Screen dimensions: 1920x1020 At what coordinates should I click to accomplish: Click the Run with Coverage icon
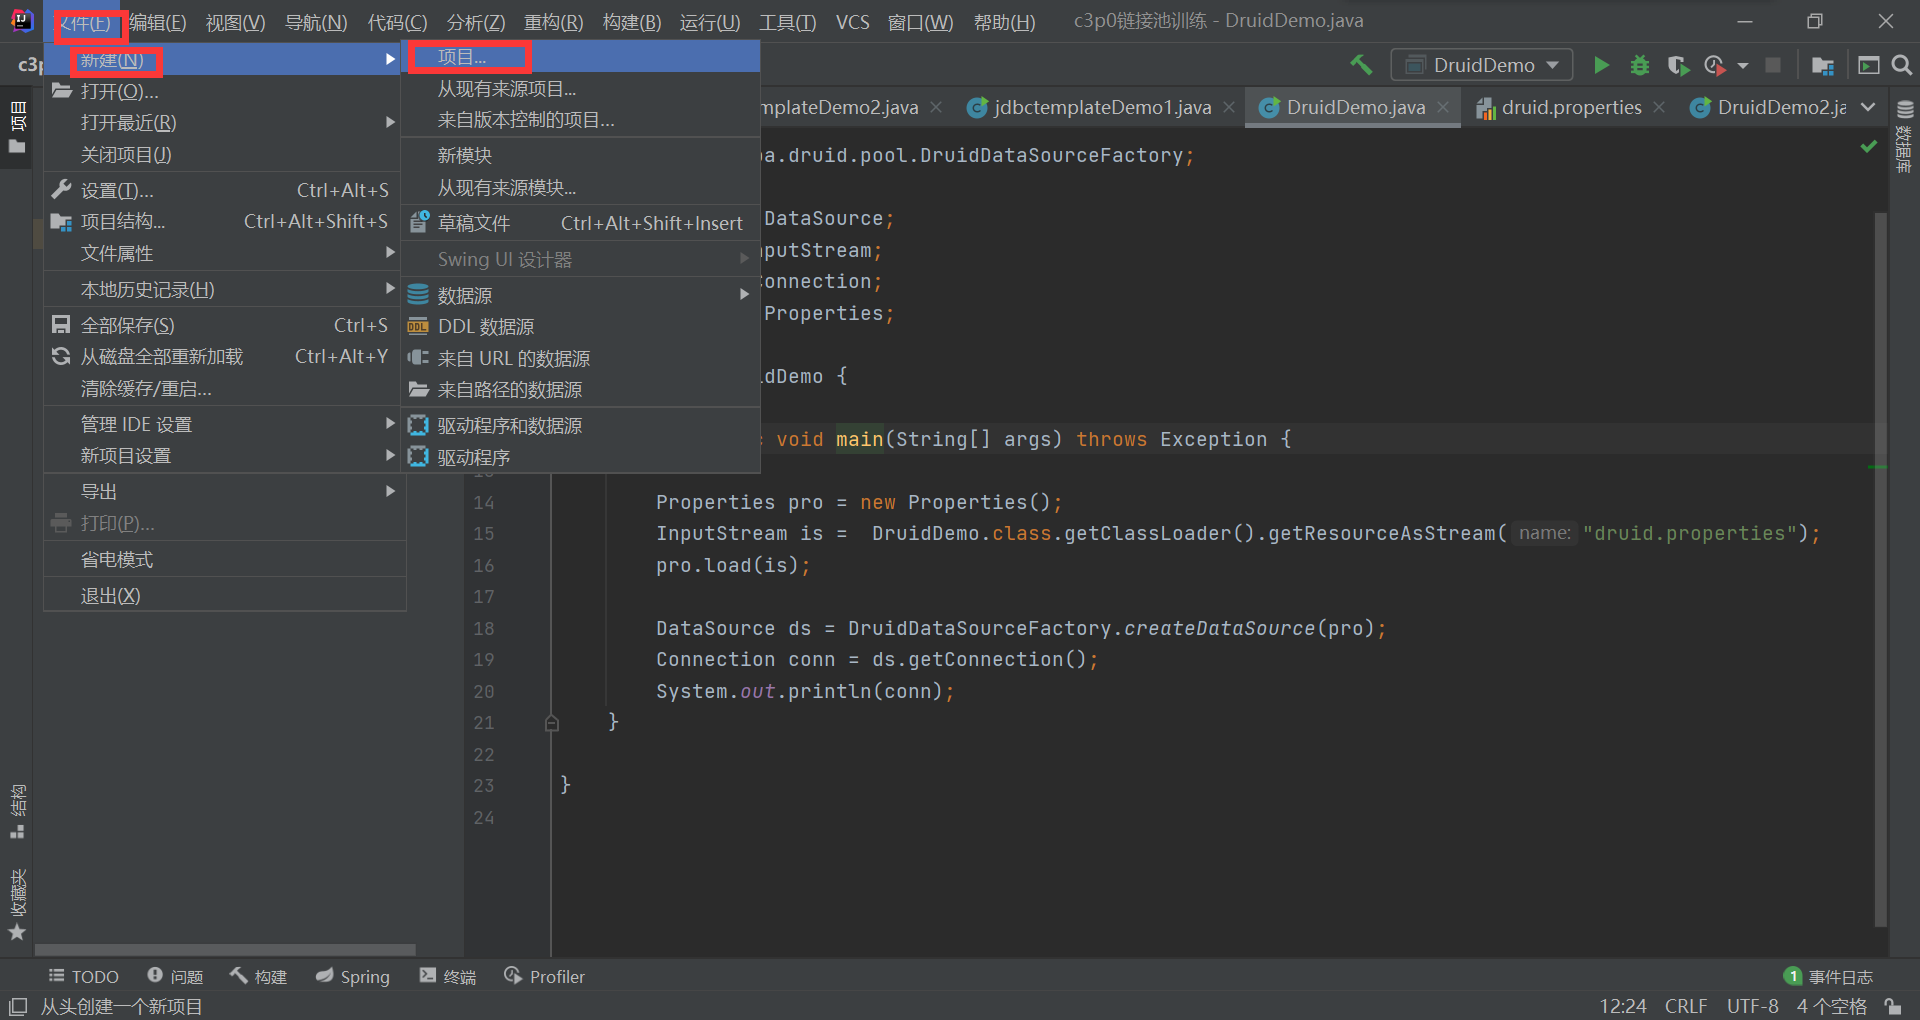1678,65
